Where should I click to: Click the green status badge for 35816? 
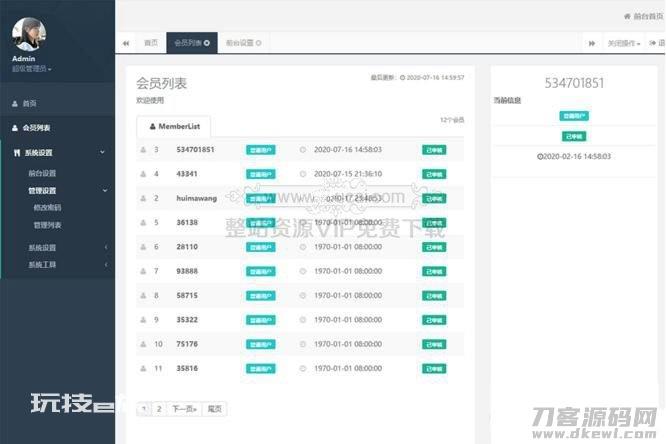(x=434, y=369)
